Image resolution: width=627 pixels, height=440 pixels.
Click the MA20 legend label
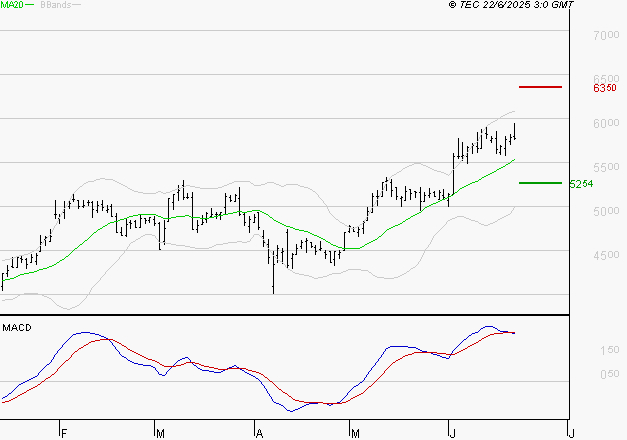click(12, 5)
